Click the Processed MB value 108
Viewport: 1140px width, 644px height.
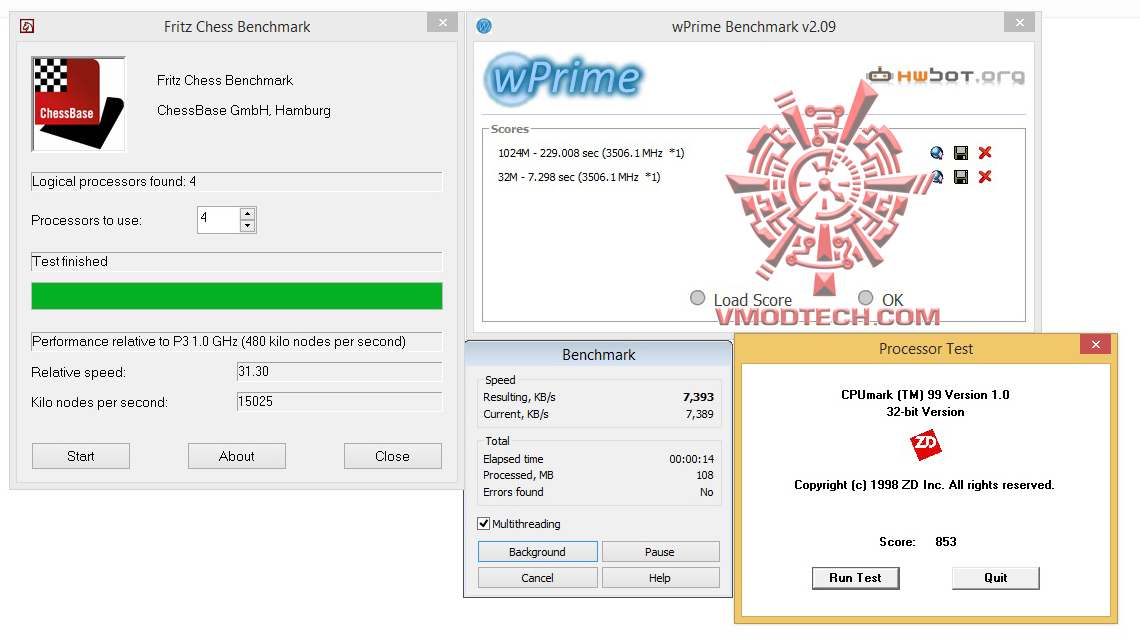pos(705,475)
